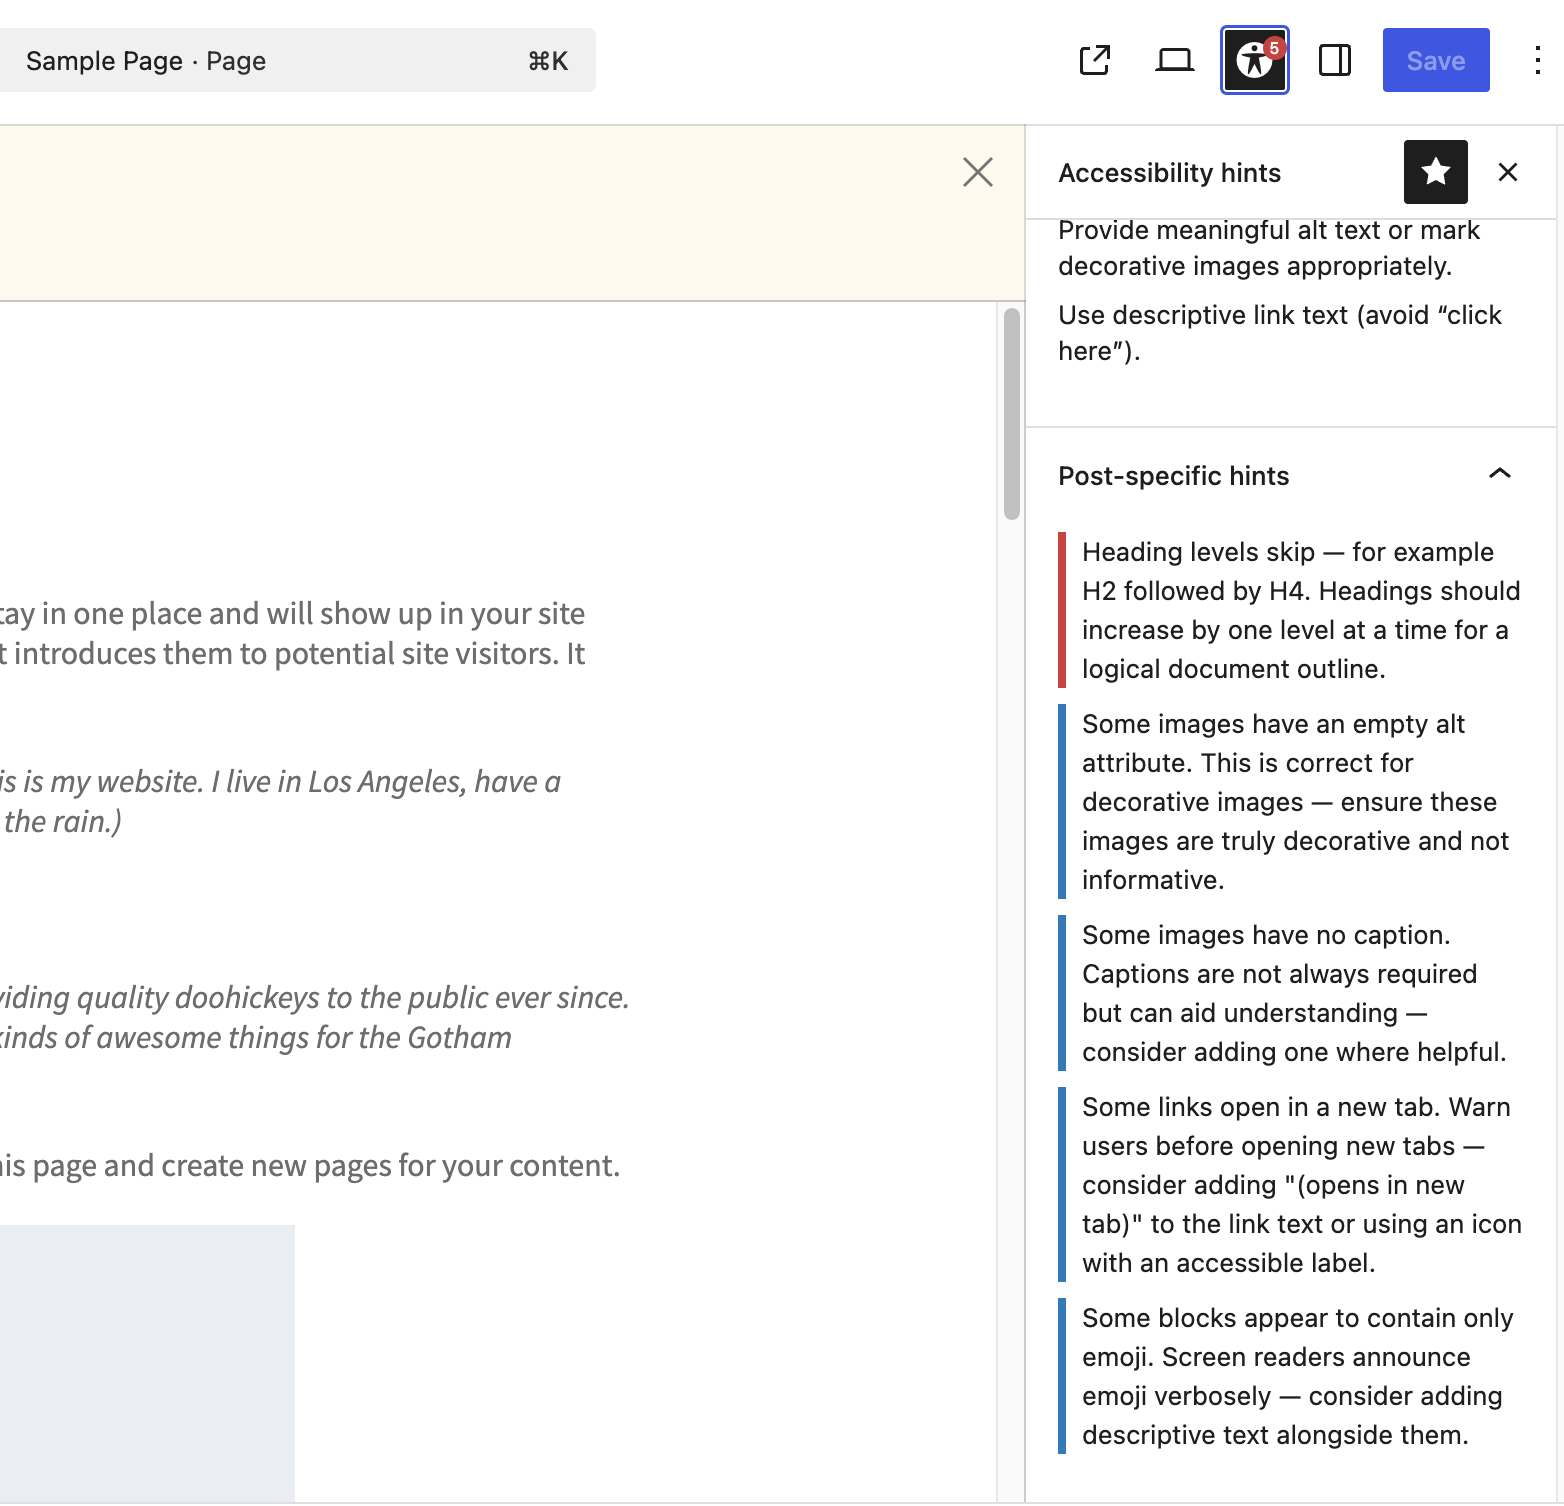Open the Sample Page command palette bar
The width and height of the screenshot is (1564, 1506).
click(x=297, y=61)
